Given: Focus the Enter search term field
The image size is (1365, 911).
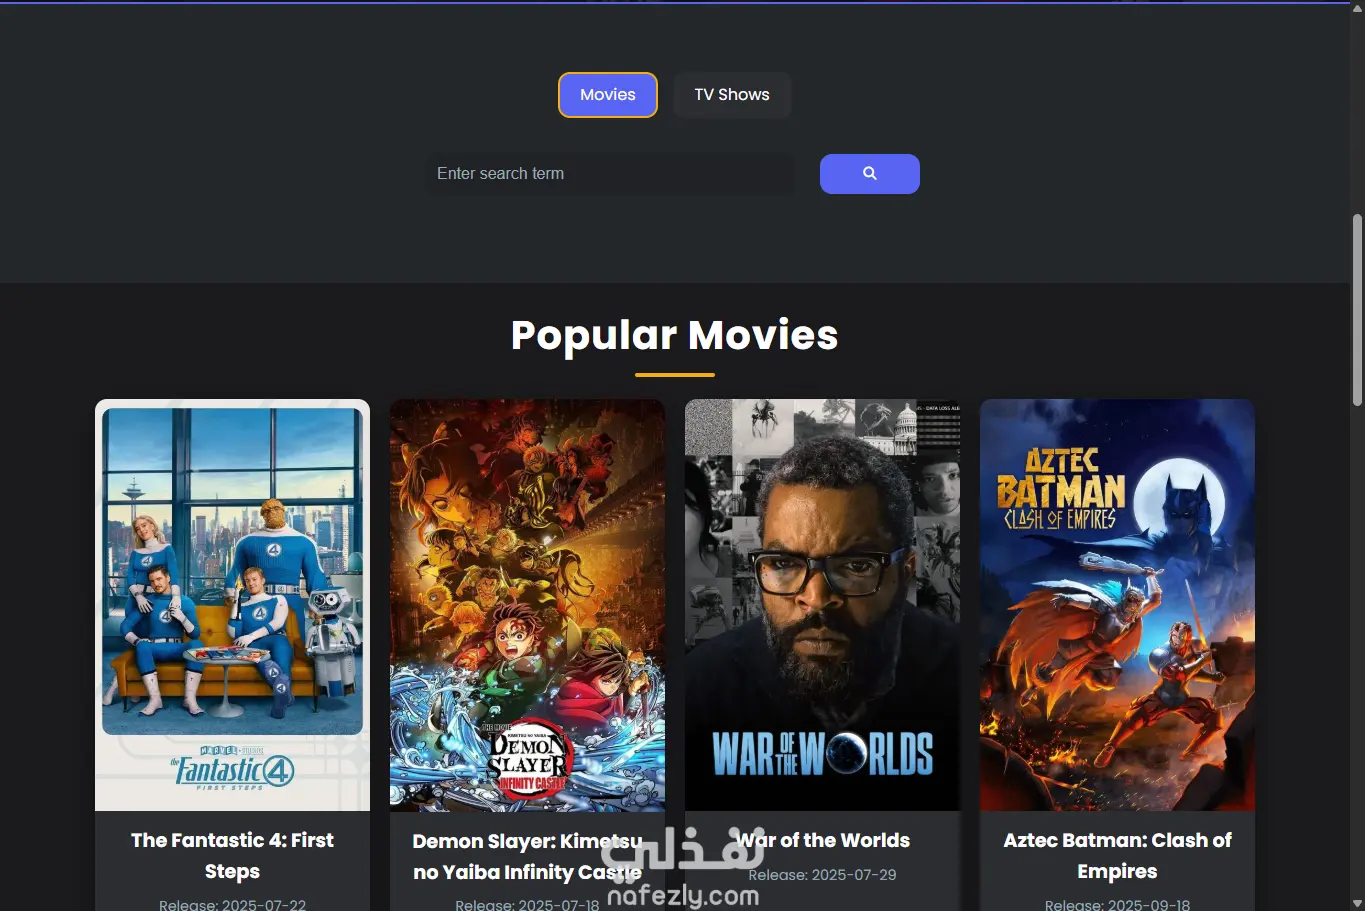Looking at the screenshot, I should pyautogui.click(x=610, y=174).
